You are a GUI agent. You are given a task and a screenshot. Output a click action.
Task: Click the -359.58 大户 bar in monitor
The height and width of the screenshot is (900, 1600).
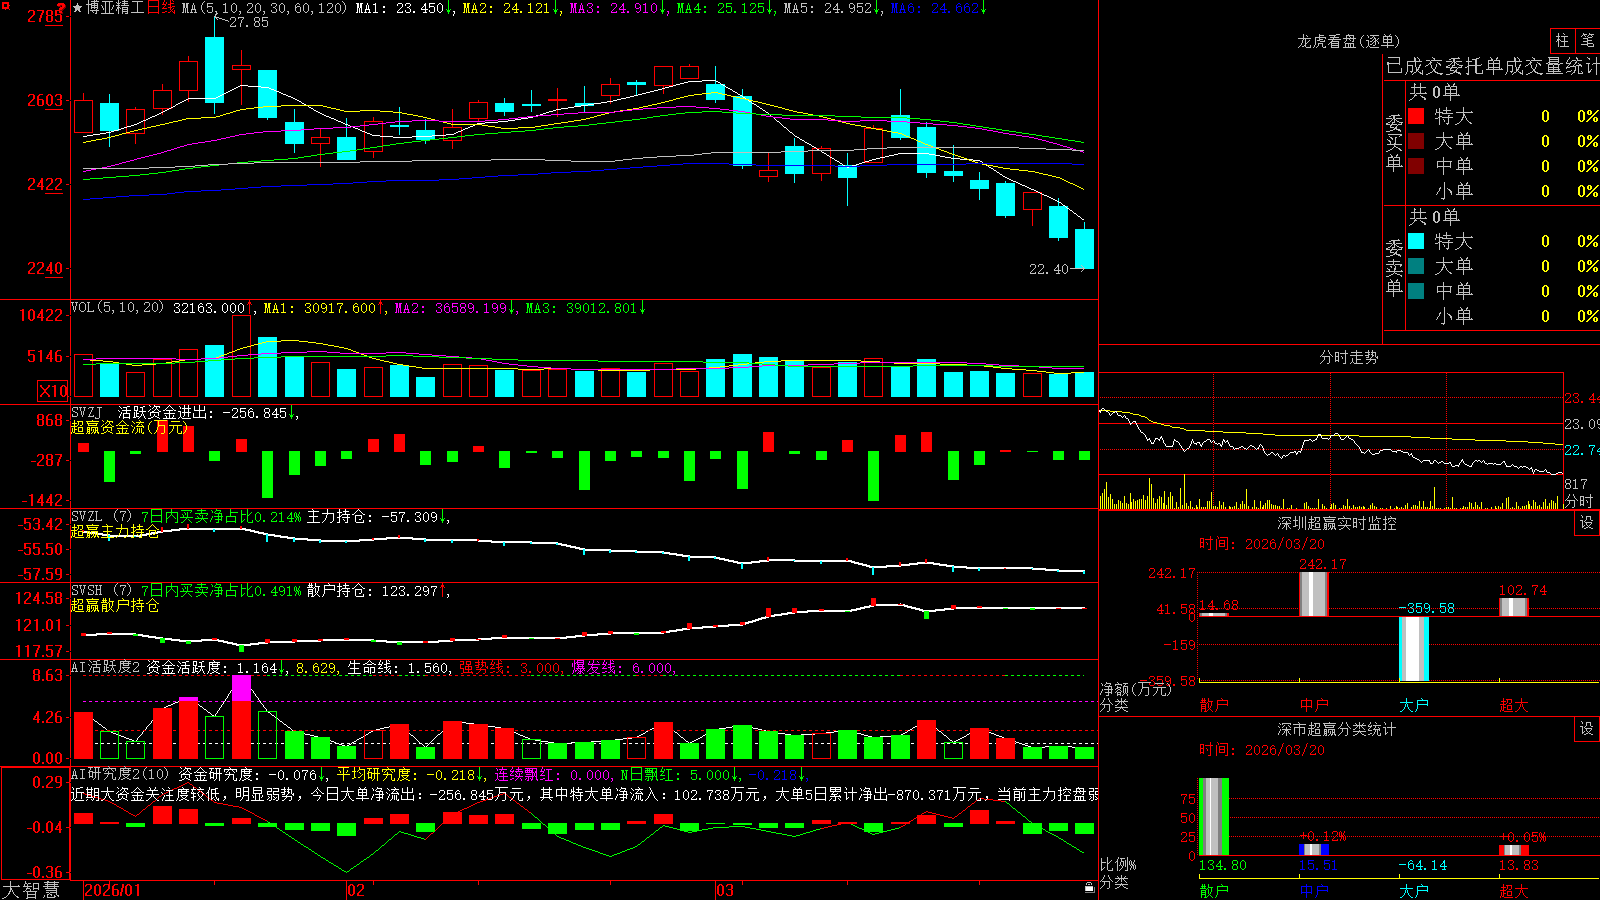click(1414, 649)
